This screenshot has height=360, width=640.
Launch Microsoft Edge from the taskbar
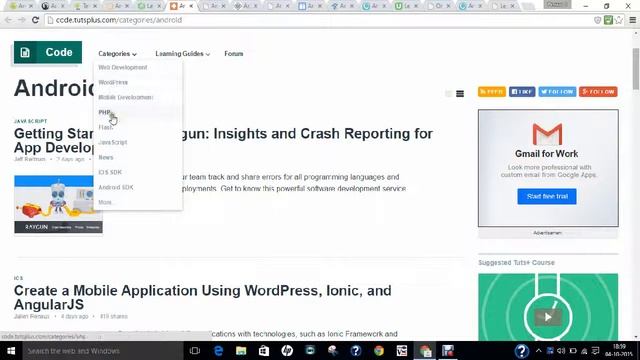pos(218,351)
